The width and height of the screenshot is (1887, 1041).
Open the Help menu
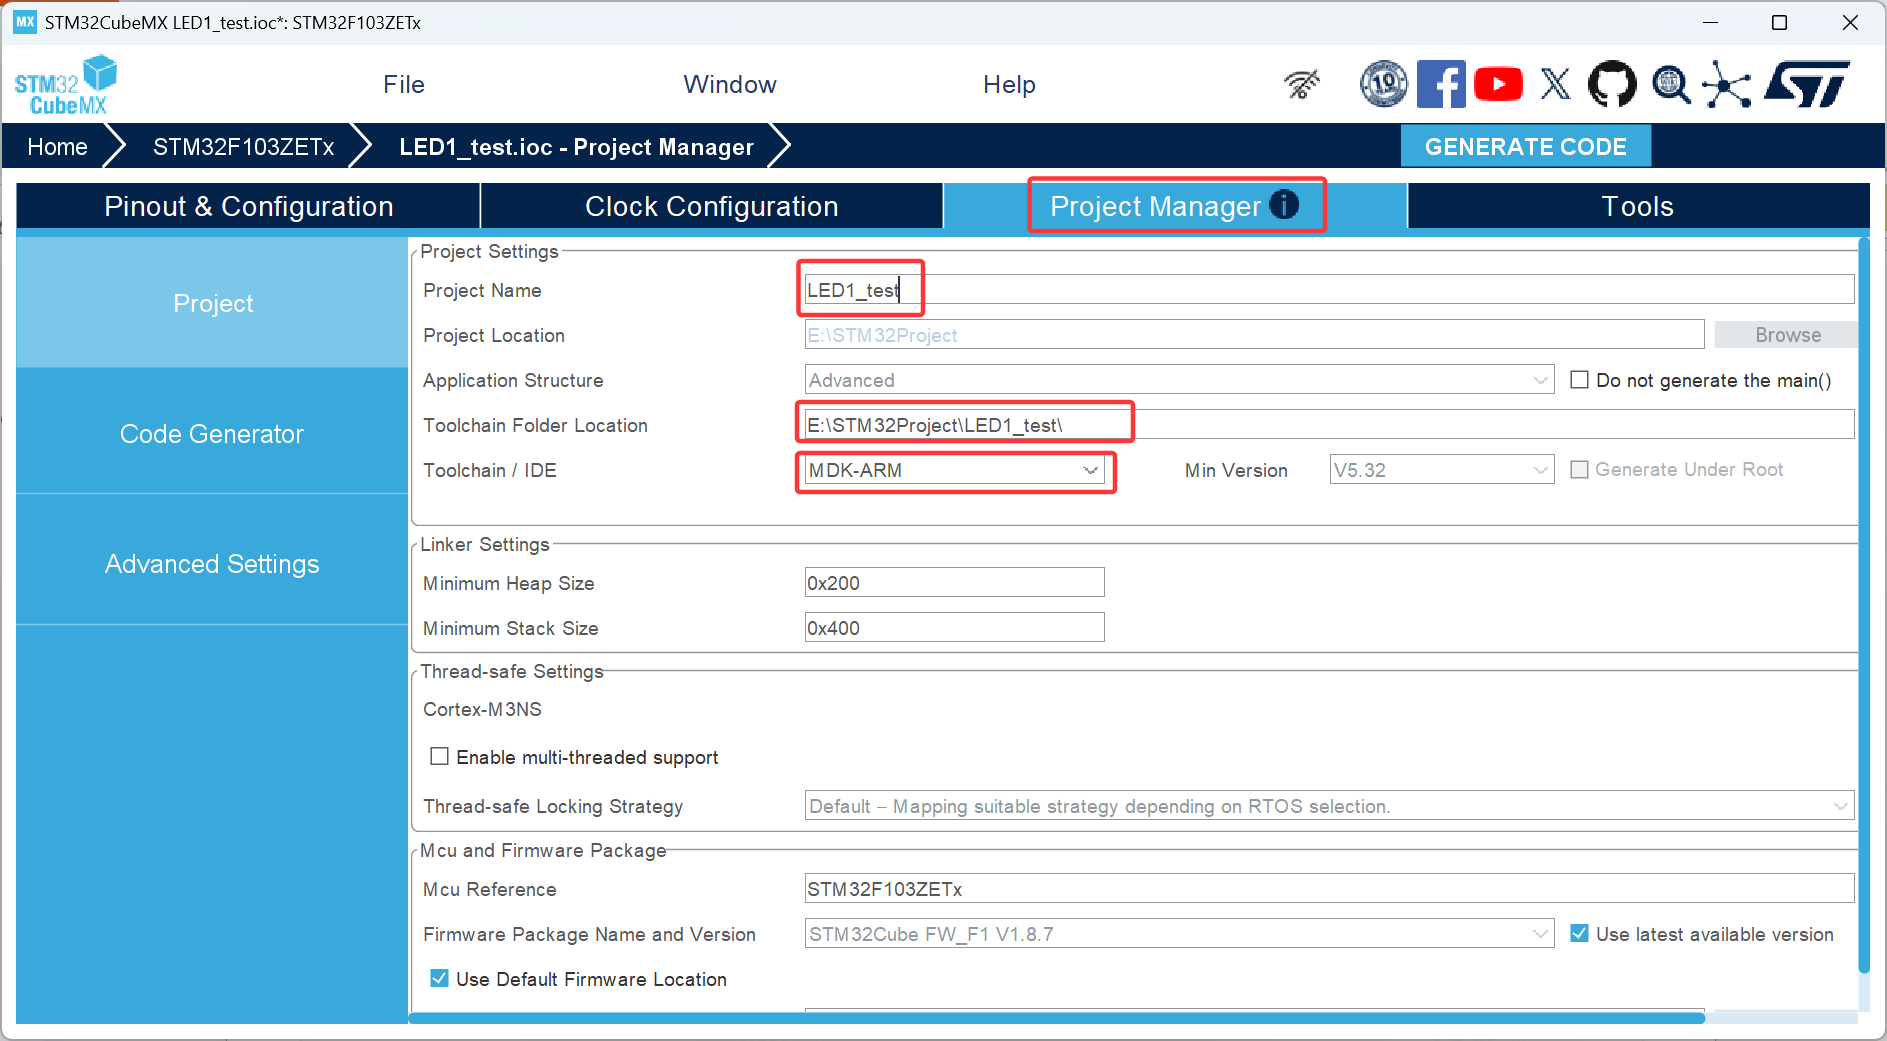[x=1009, y=85]
